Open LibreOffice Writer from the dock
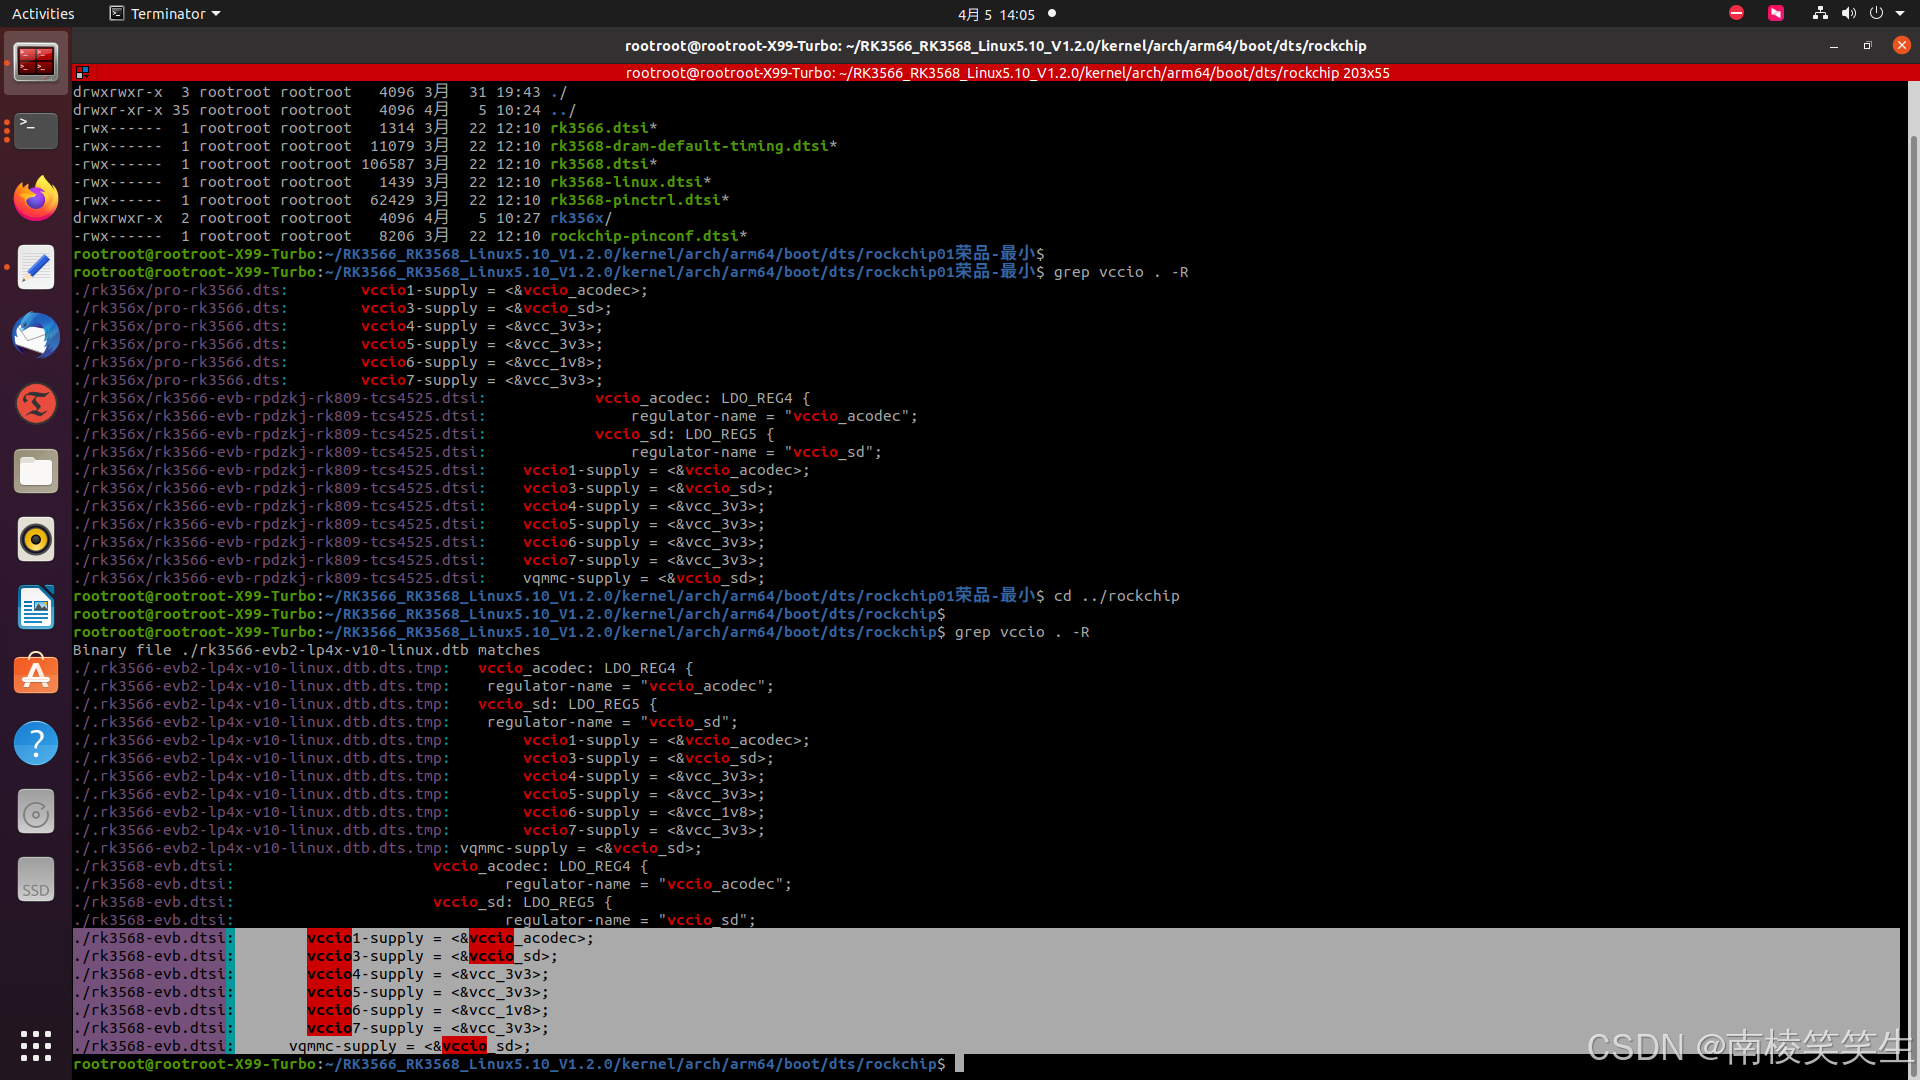Image resolution: width=1920 pixels, height=1080 pixels. [x=36, y=607]
